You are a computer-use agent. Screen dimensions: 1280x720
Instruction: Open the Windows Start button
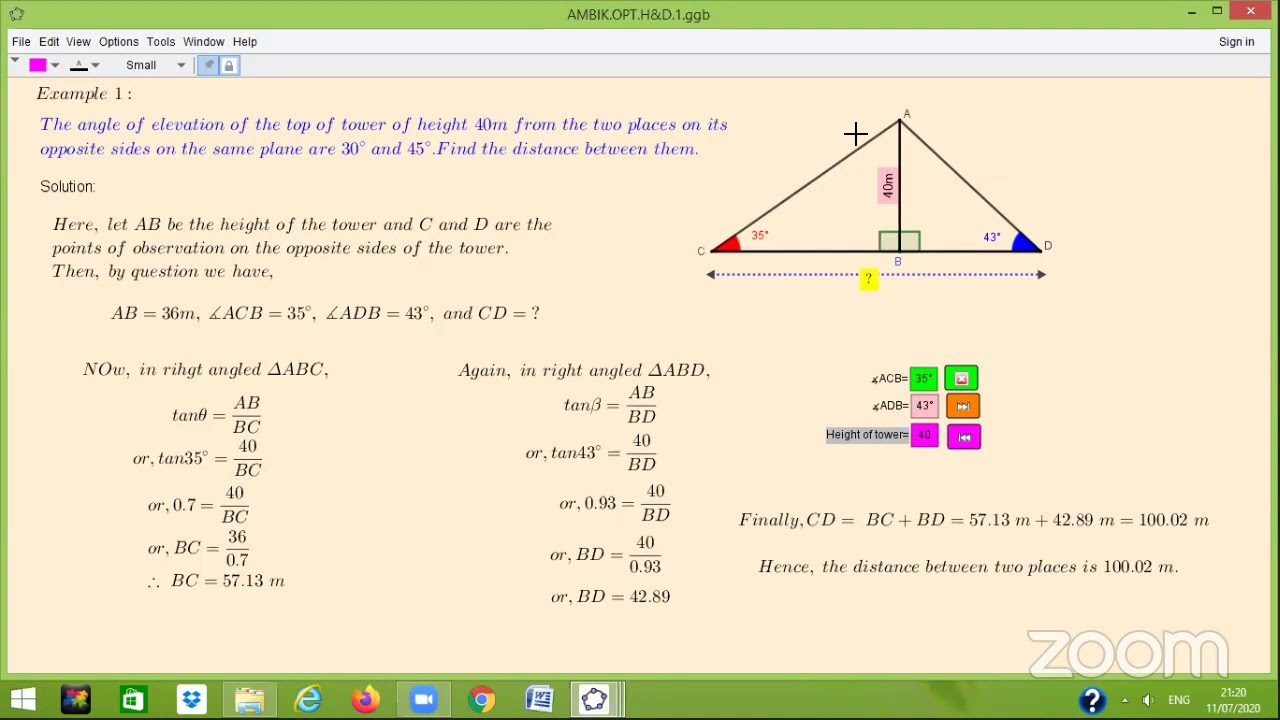point(22,699)
